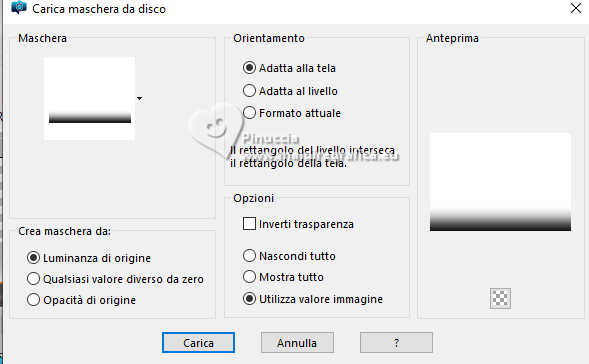Screen dimensions: 589x364
Task: Click the PaintShop Pro app icon in title bar
Action: coord(19,8)
